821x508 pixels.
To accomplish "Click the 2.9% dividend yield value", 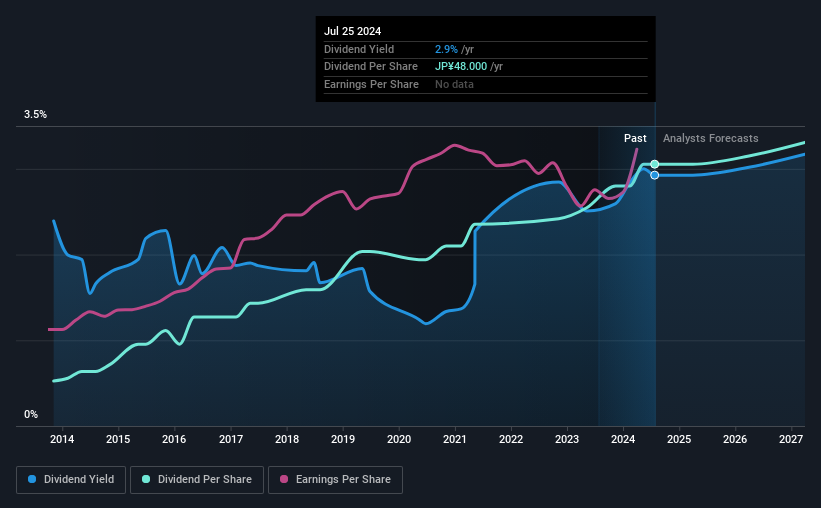I will (446, 49).
